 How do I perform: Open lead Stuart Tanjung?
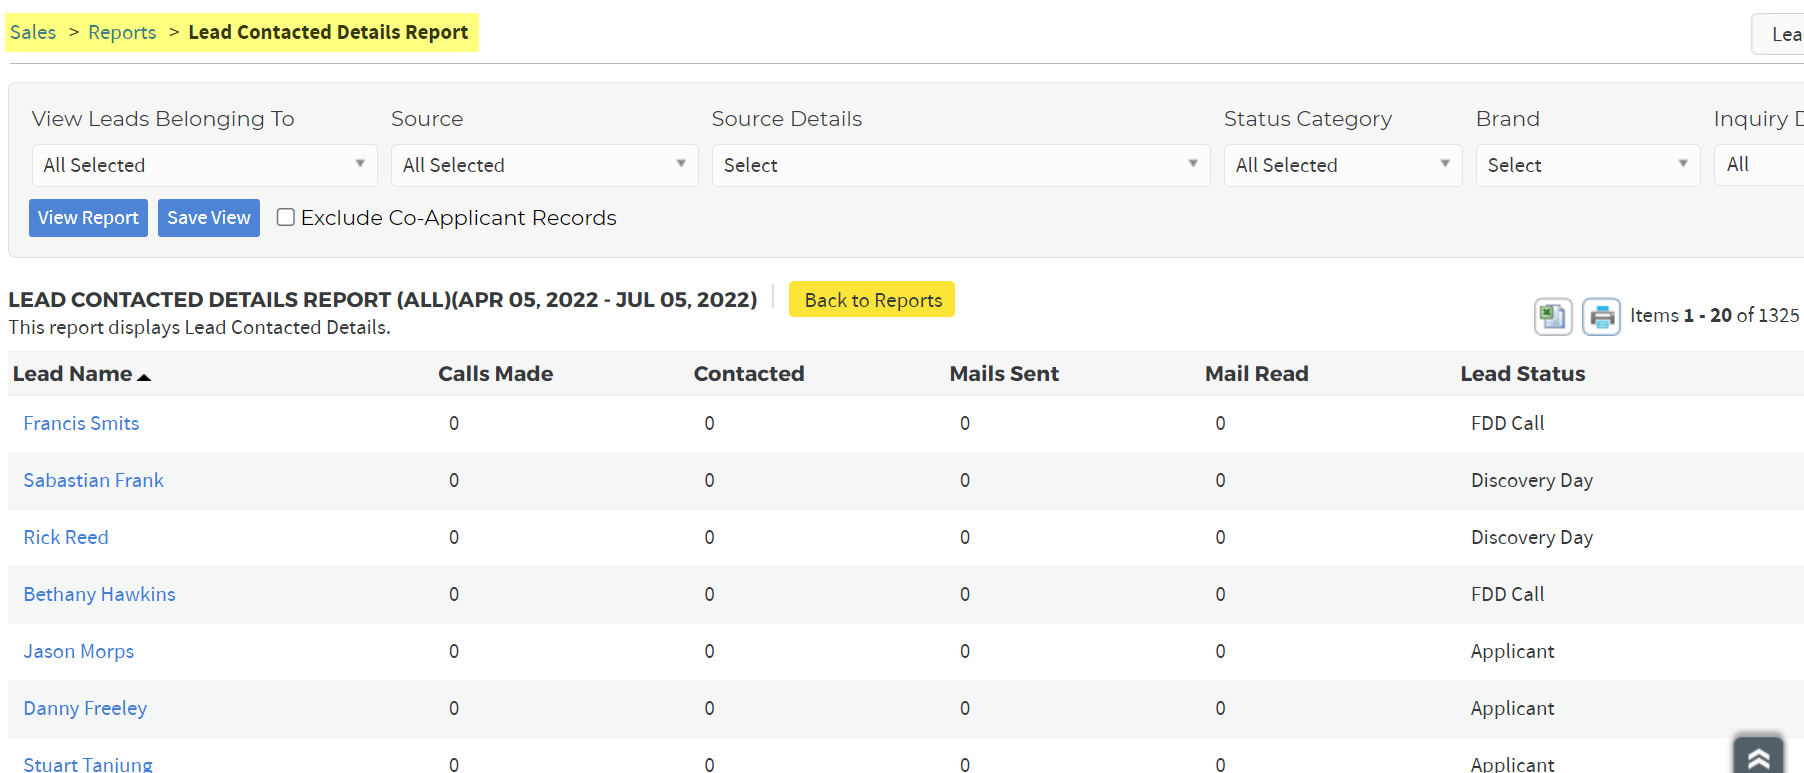pos(88,764)
